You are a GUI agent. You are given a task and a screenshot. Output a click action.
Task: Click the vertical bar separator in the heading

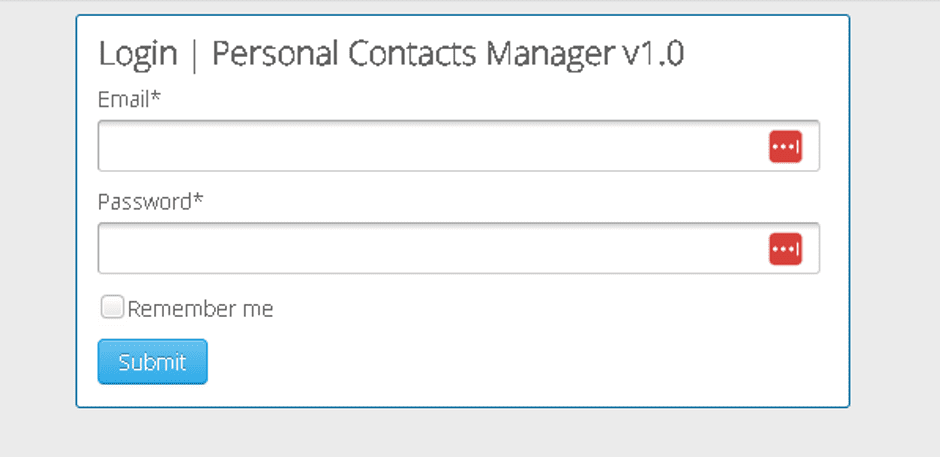pos(194,56)
